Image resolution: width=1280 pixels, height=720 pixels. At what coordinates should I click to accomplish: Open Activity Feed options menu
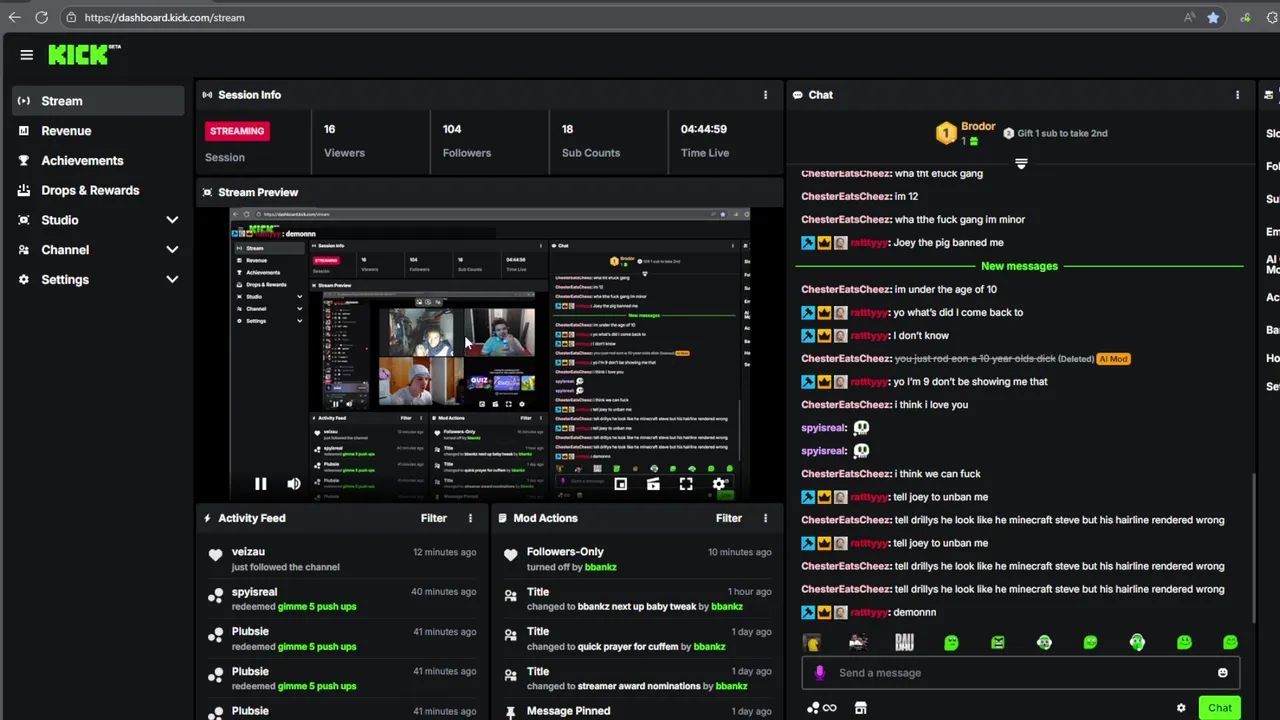[470, 518]
